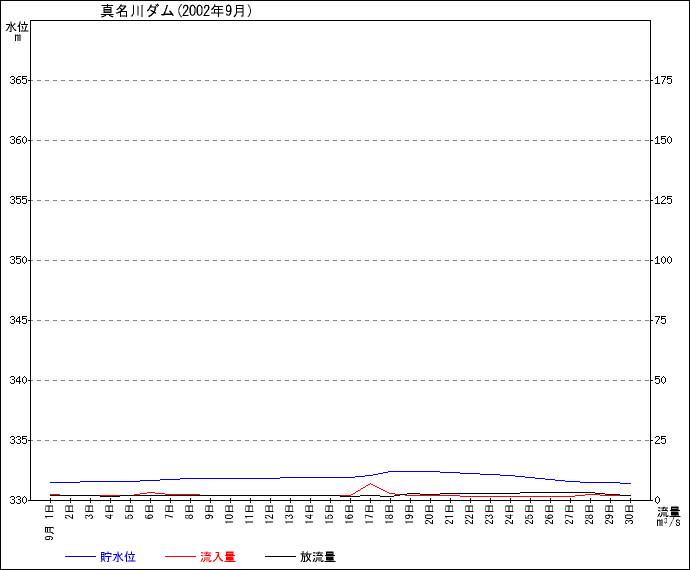
Task: Click the 335 water level tick label
Action: (18, 440)
